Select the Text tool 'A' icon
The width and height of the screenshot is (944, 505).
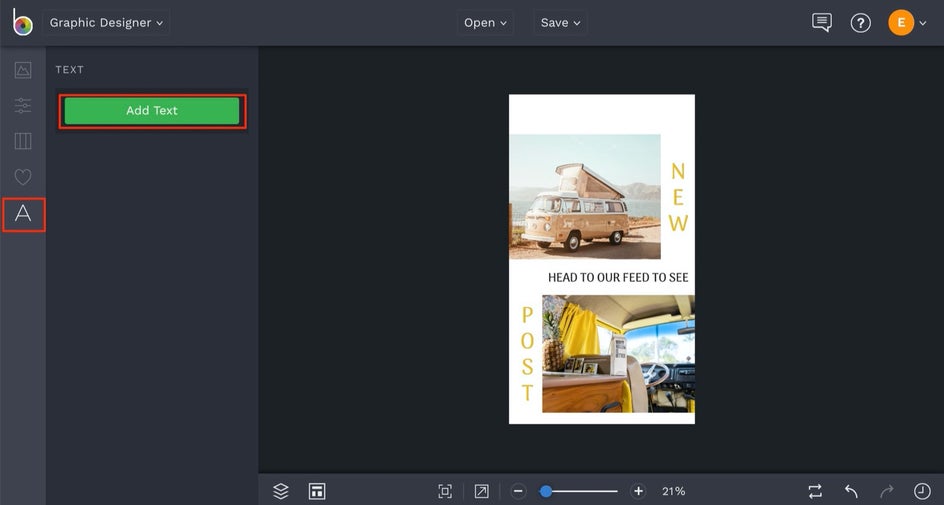[23, 214]
